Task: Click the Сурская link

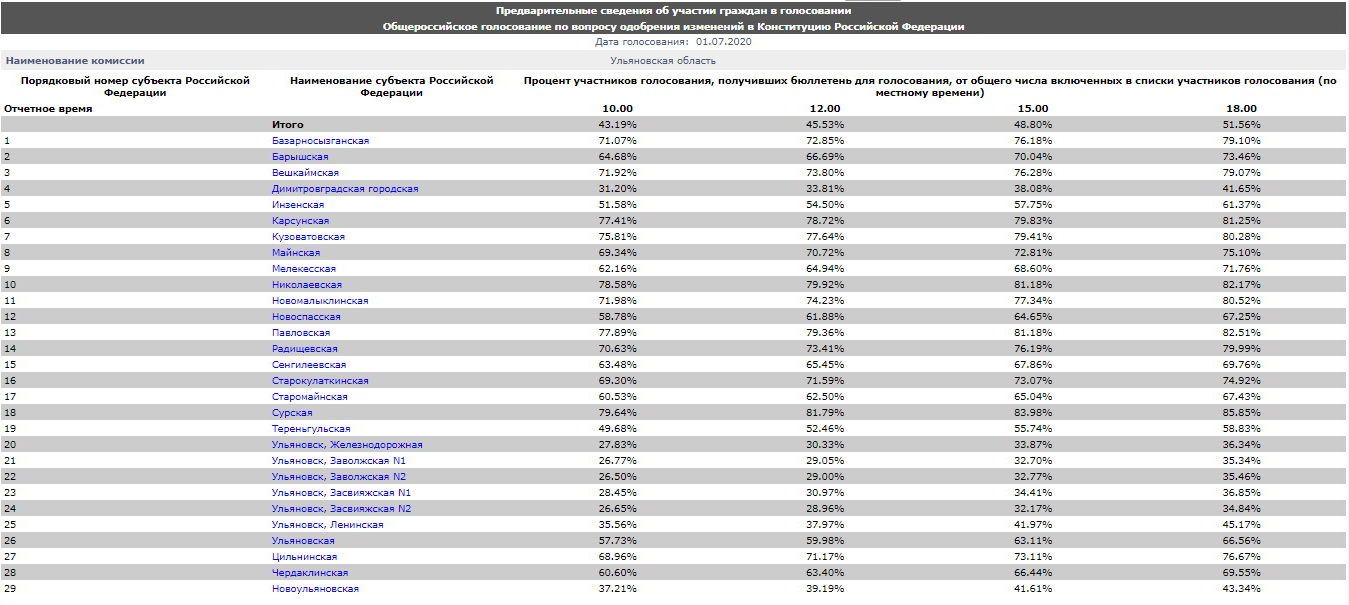Action: pyautogui.click(x=292, y=413)
